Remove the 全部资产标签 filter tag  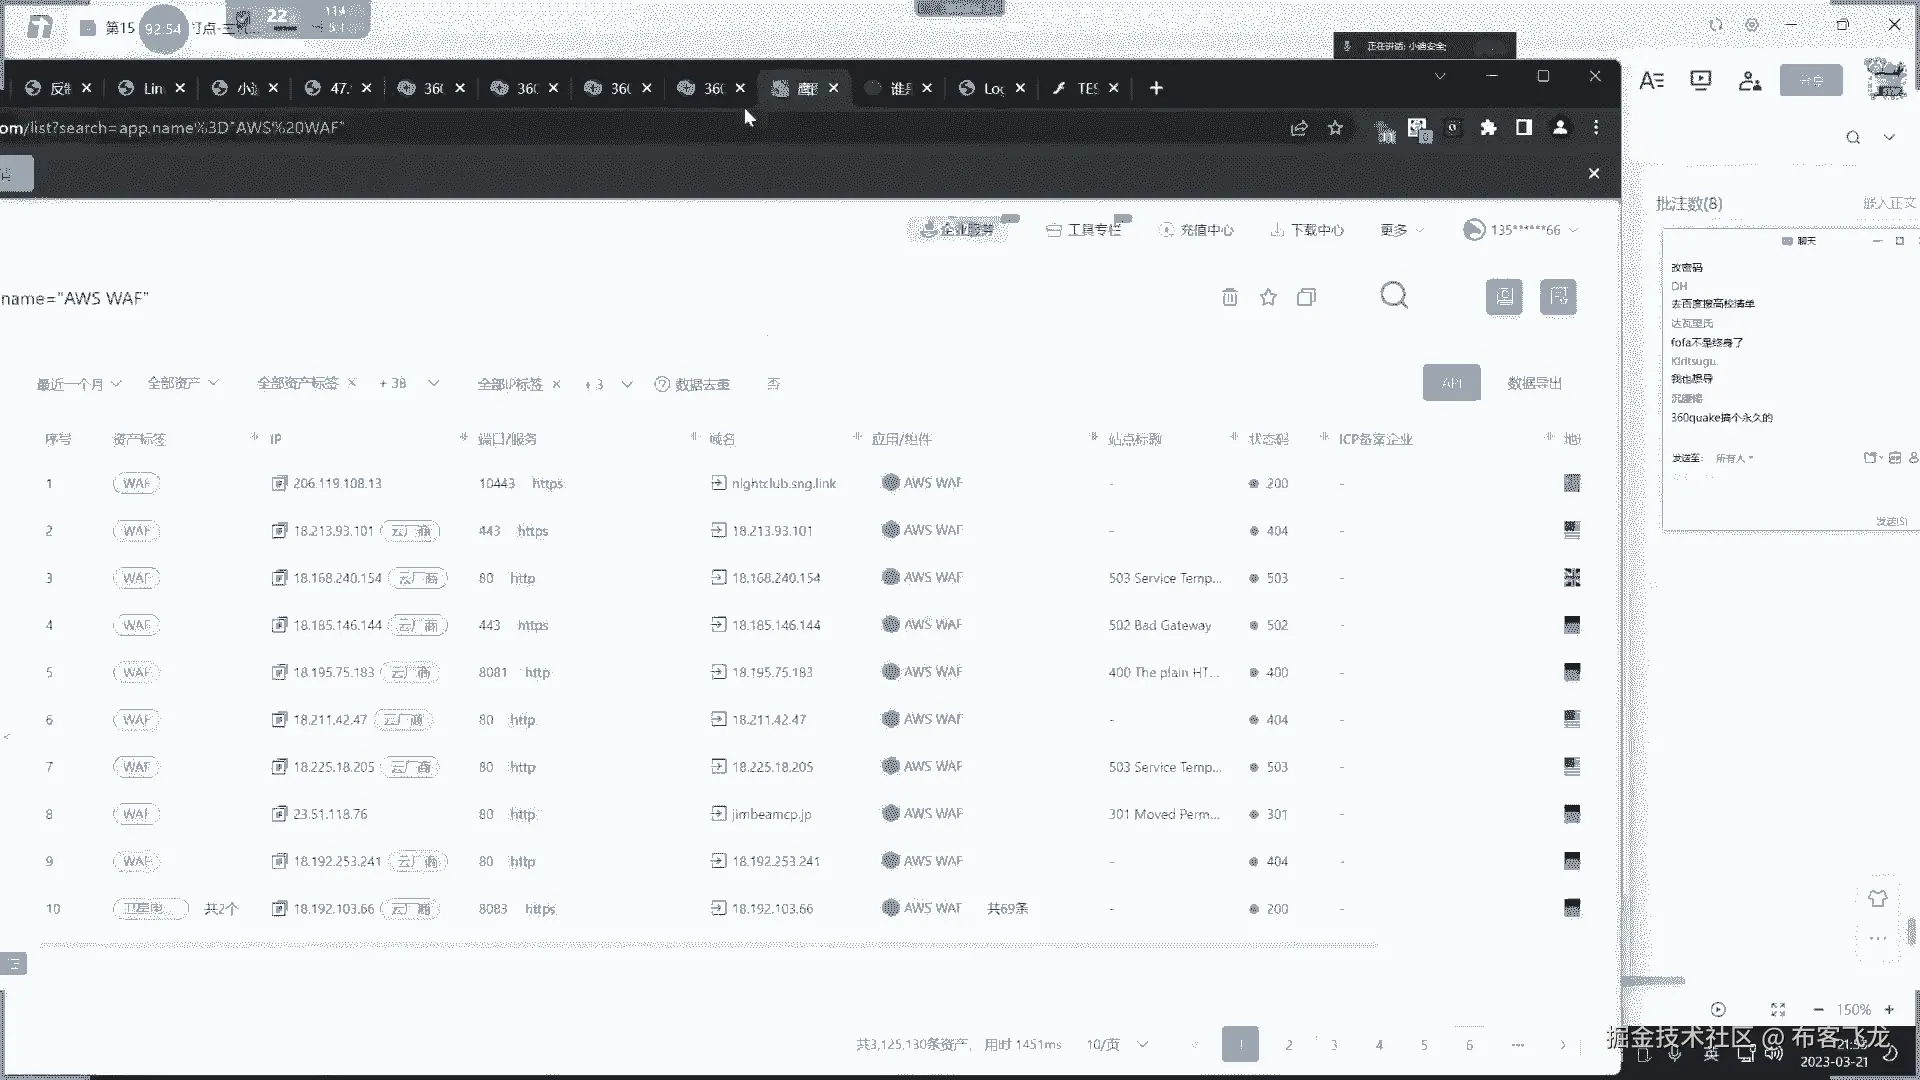point(352,383)
